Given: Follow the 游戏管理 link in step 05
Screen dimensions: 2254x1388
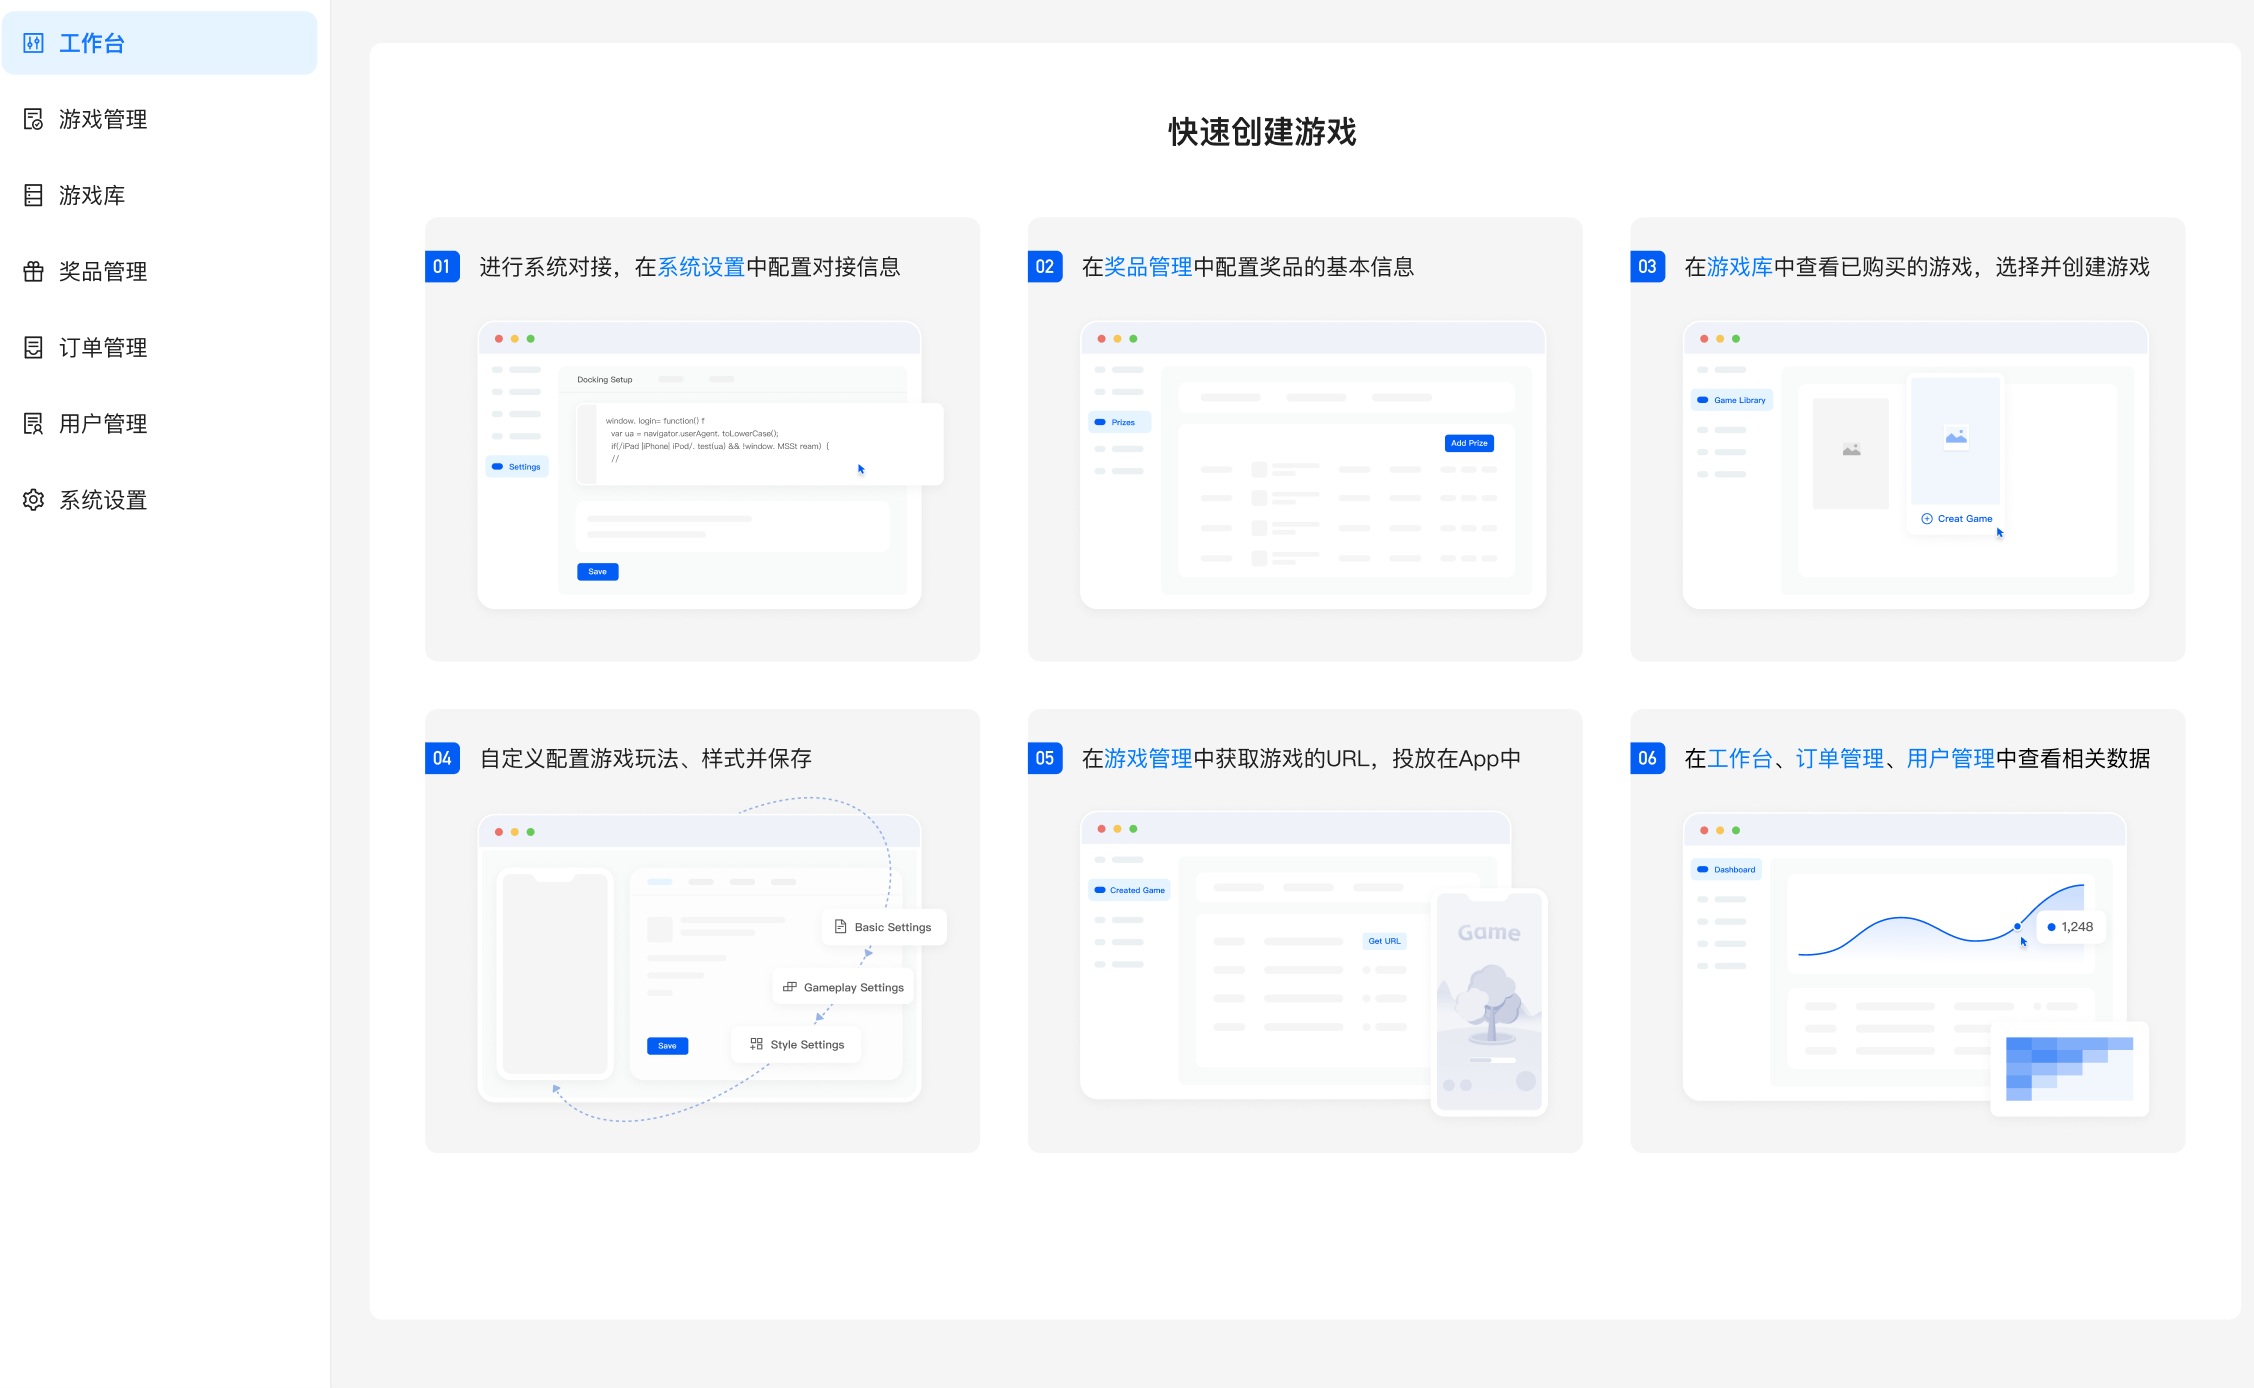Looking at the screenshot, I should (1148, 759).
